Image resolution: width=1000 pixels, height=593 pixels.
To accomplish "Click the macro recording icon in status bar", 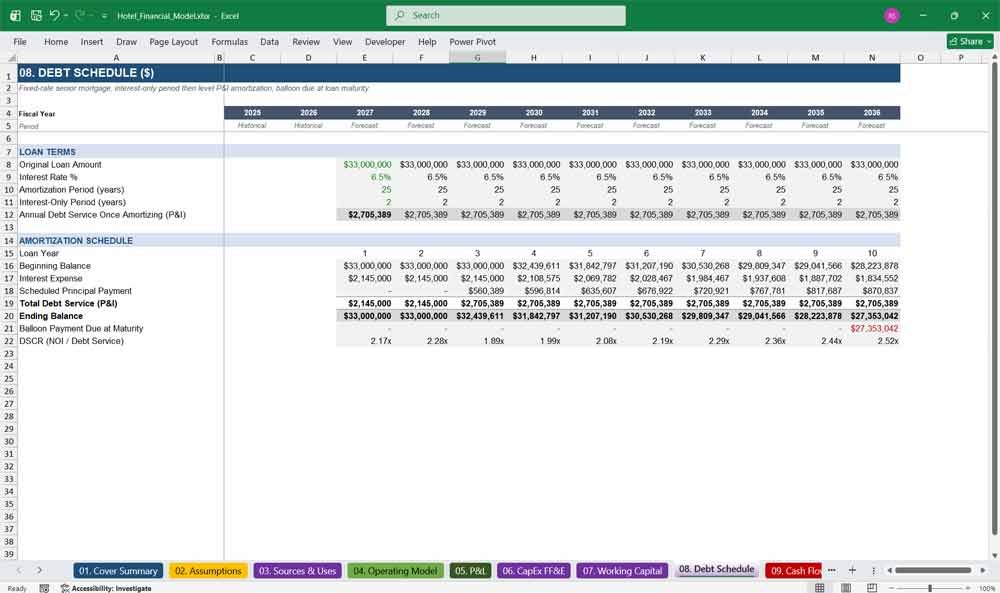I will [x=44, y=588].
